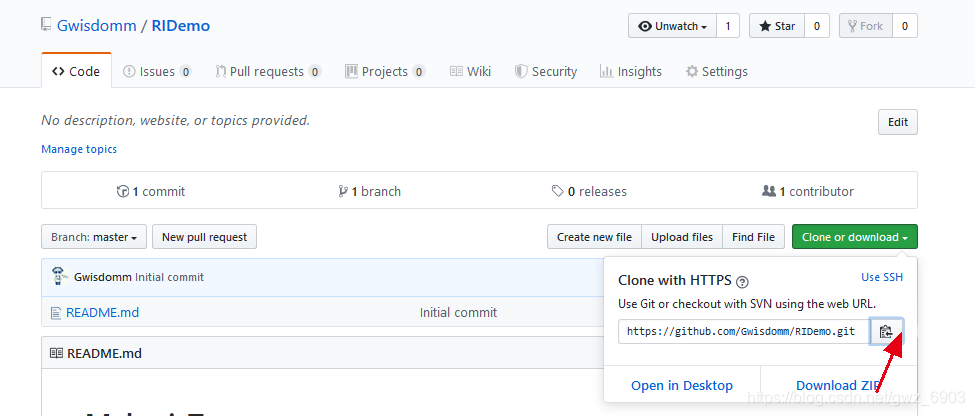
Task: Star the RIDemo repository
Action: click(x=777, y=26)
